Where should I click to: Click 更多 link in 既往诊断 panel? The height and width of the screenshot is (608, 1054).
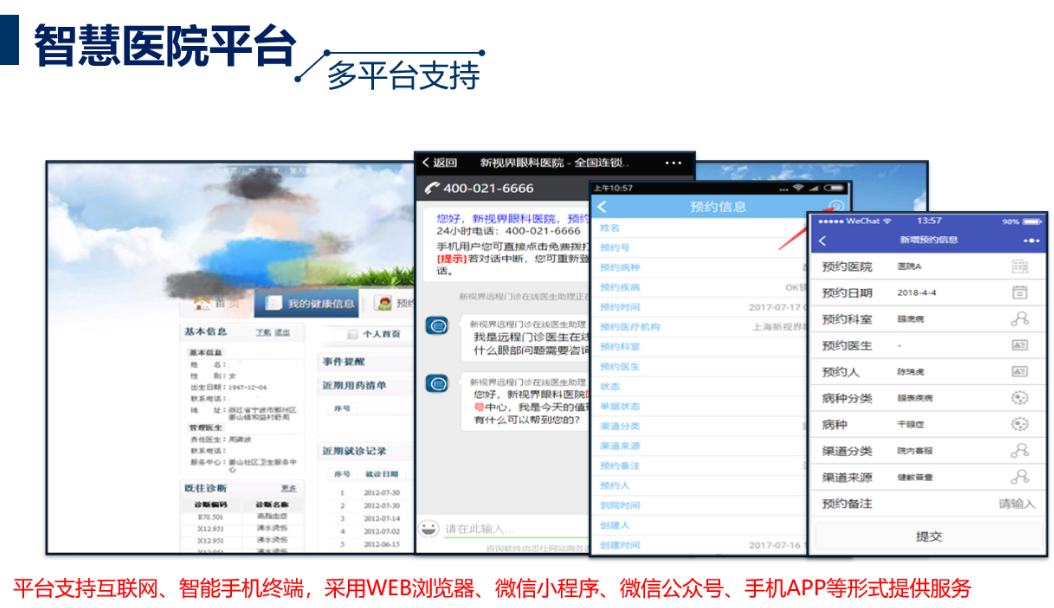tap(288, 488)
